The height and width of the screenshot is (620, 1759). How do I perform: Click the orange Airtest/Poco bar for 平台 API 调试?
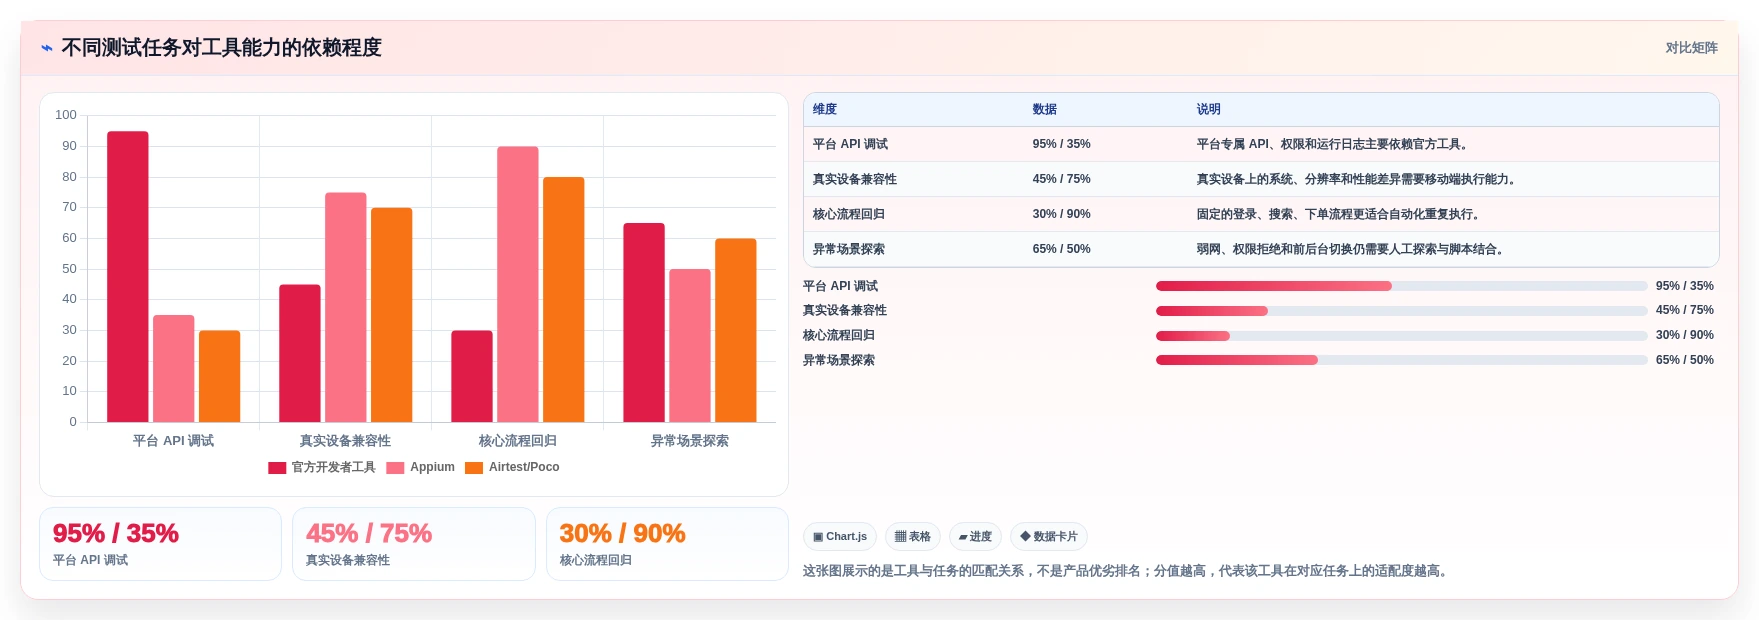(220, 376)
